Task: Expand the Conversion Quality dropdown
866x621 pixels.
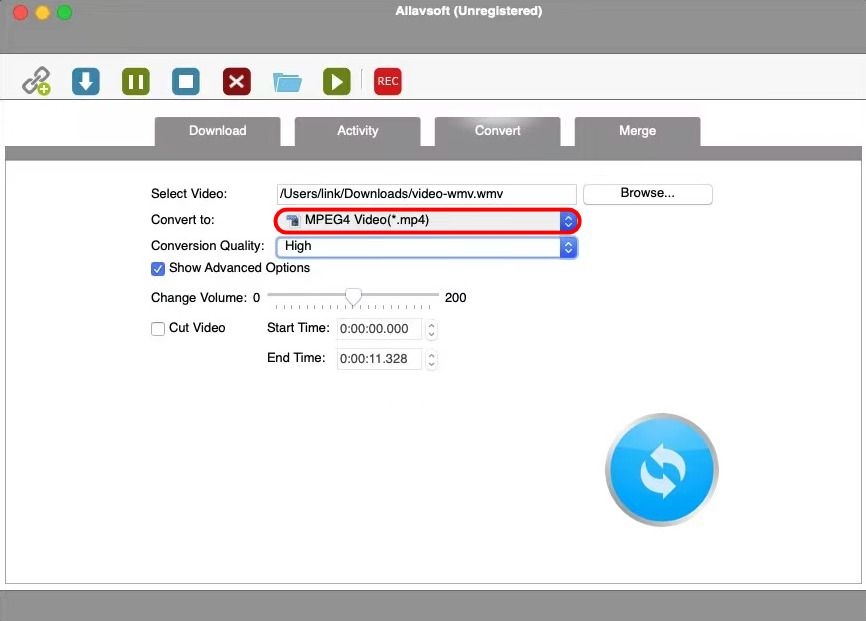Action: (427, 246)
